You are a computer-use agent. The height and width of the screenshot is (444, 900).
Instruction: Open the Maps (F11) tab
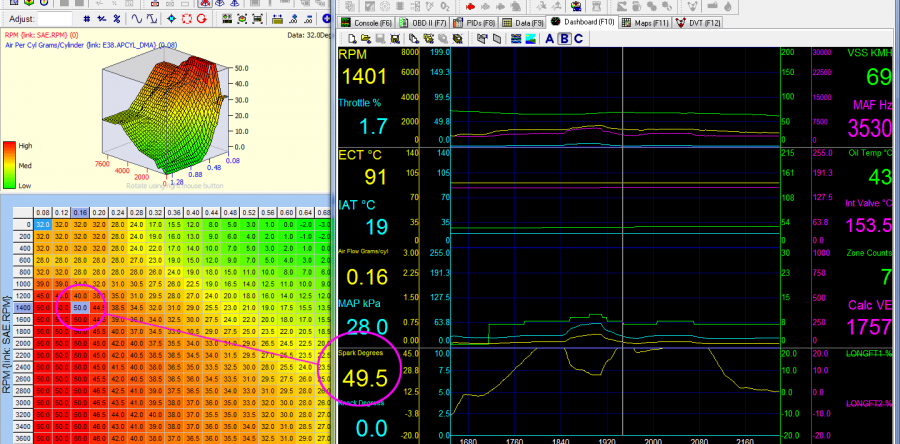point(645,23)
